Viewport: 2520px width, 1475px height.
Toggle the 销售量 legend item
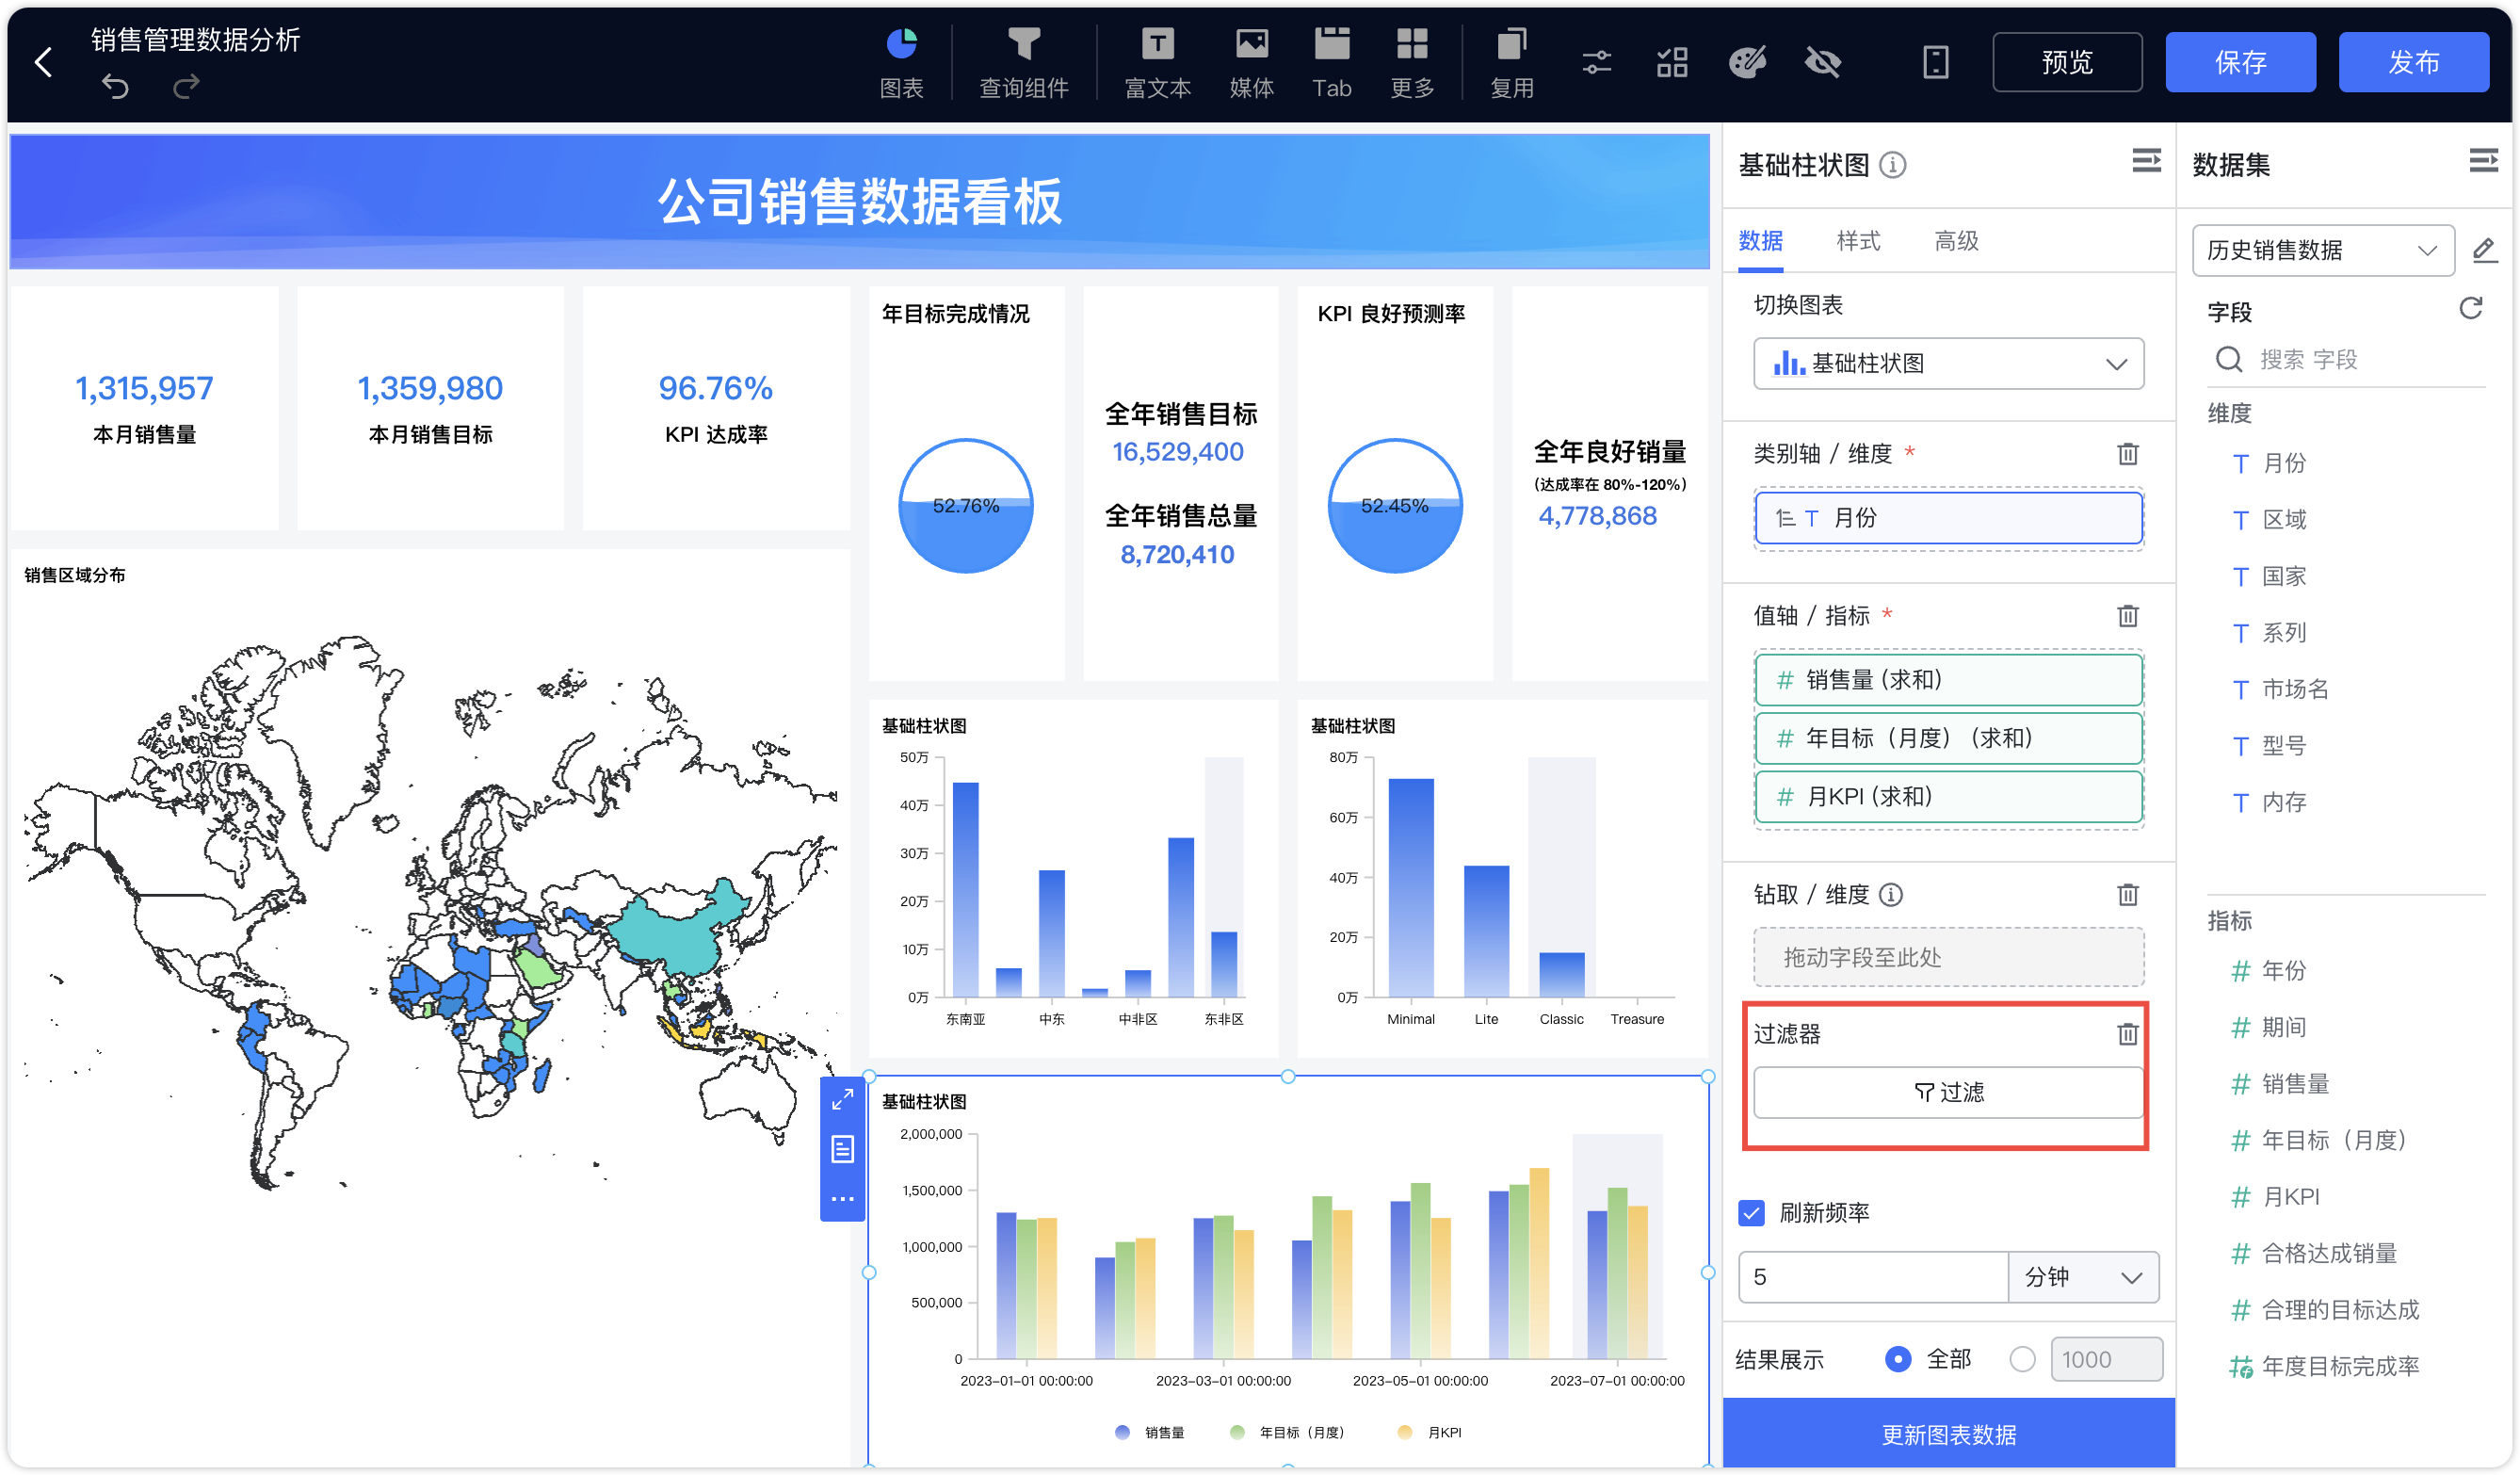coord(1149,1432)
